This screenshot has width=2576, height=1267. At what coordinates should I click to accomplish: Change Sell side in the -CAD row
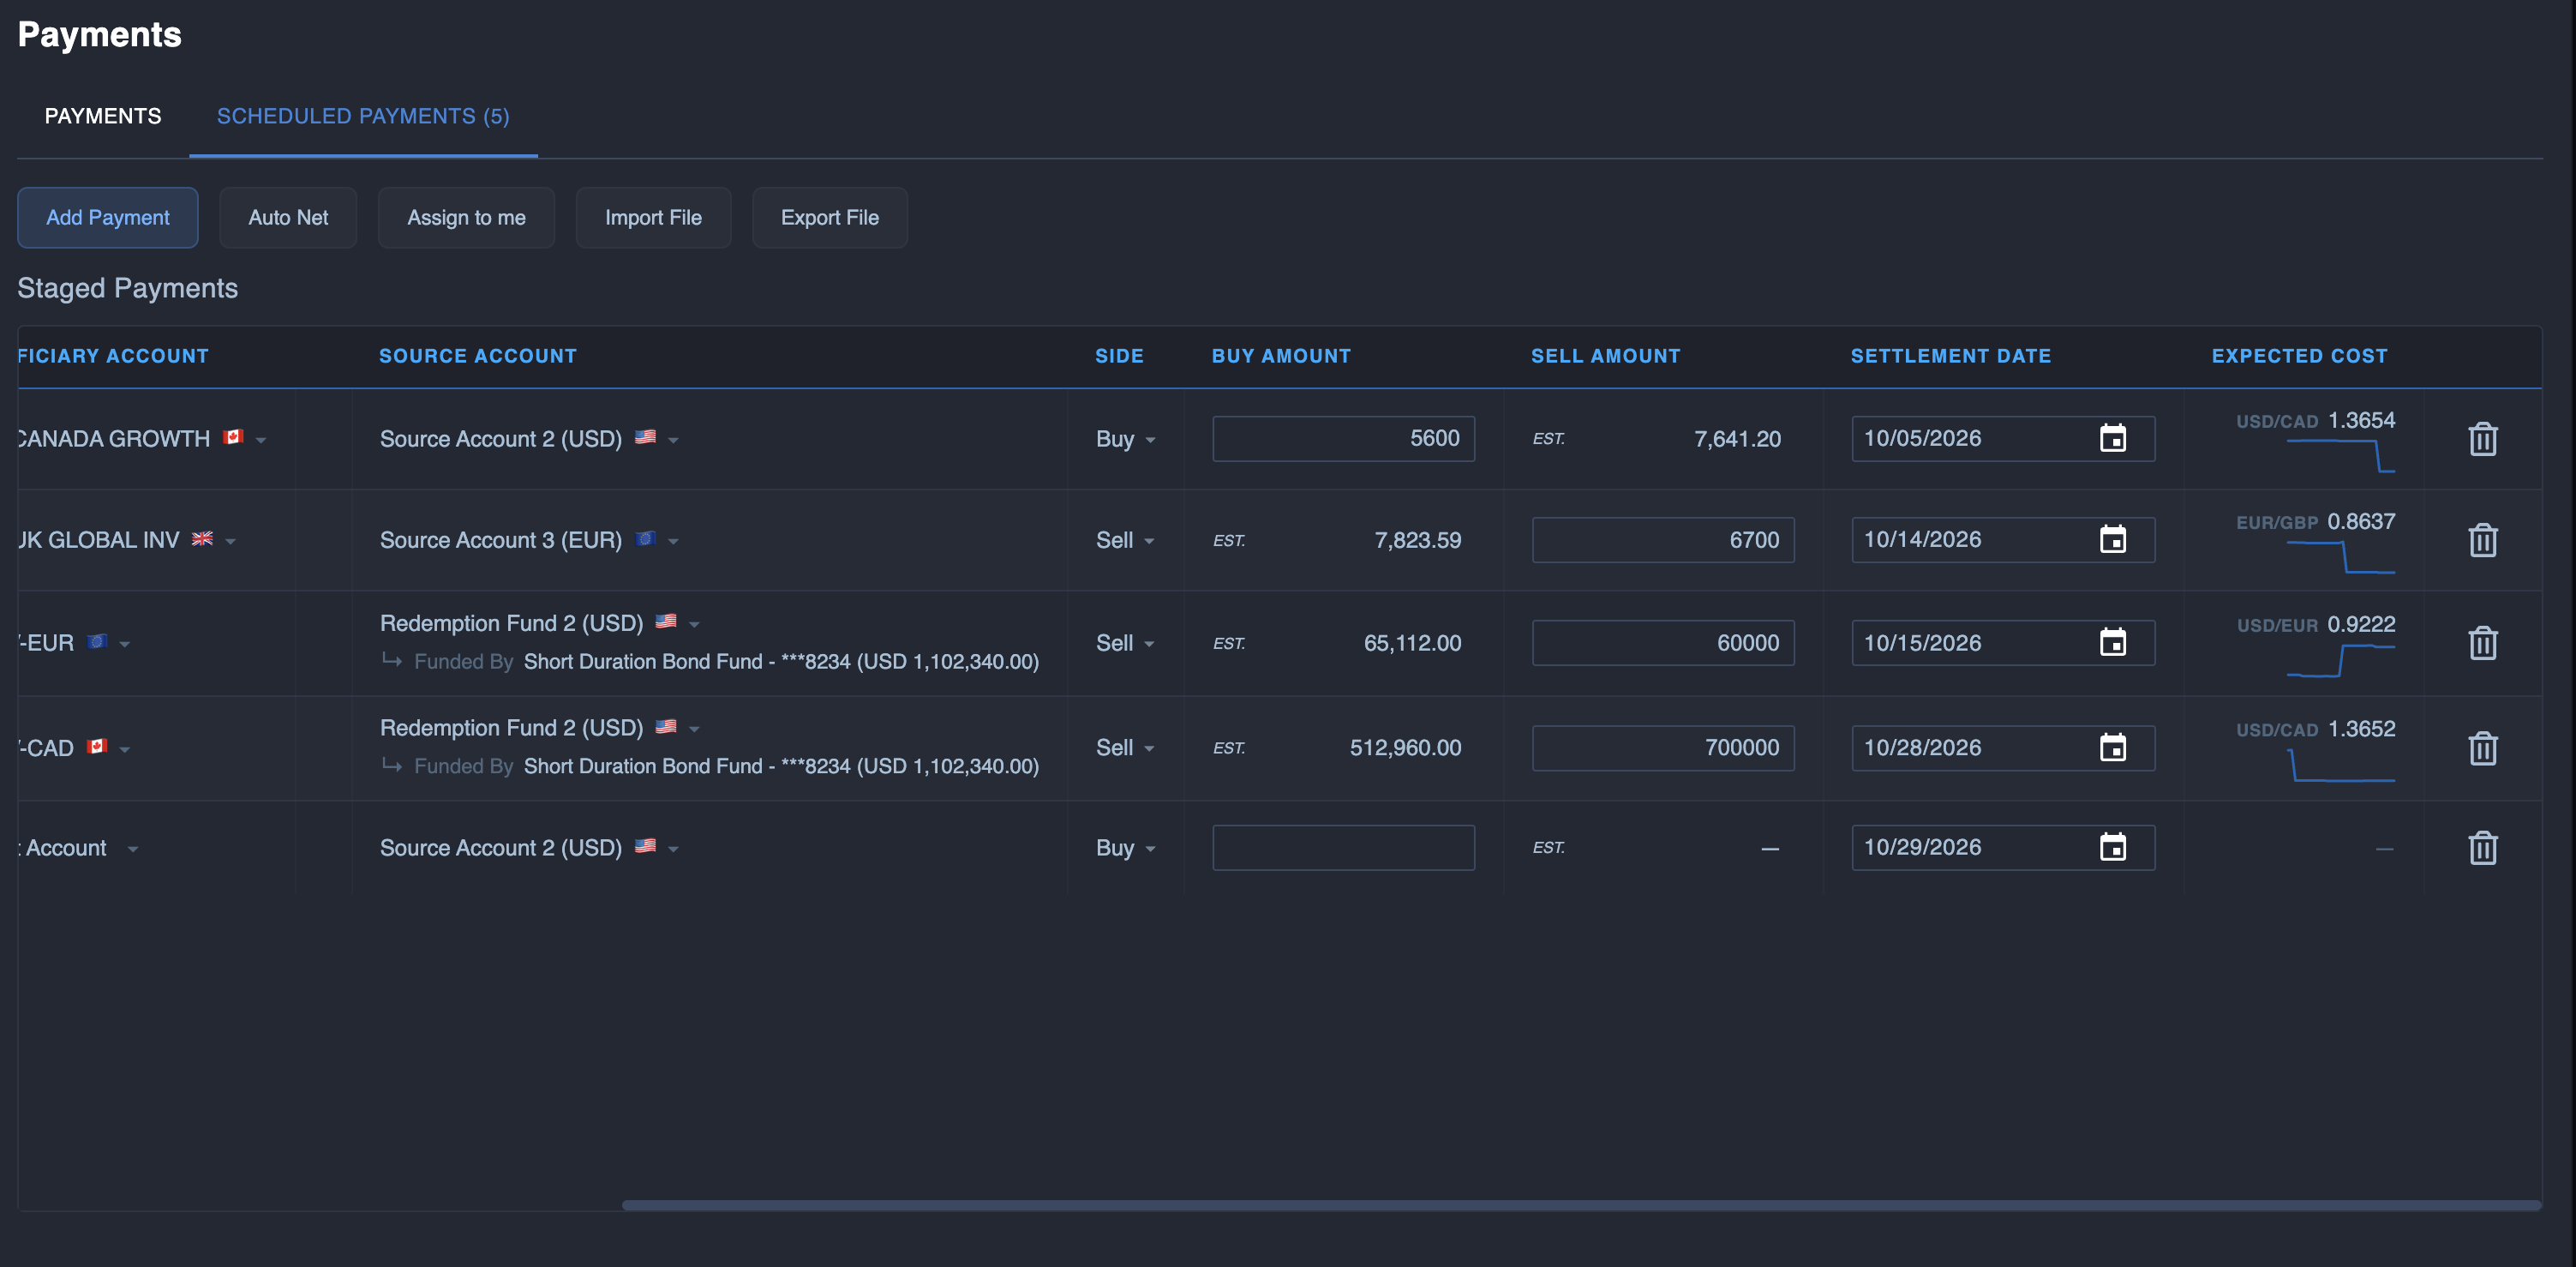point(1126,748)
